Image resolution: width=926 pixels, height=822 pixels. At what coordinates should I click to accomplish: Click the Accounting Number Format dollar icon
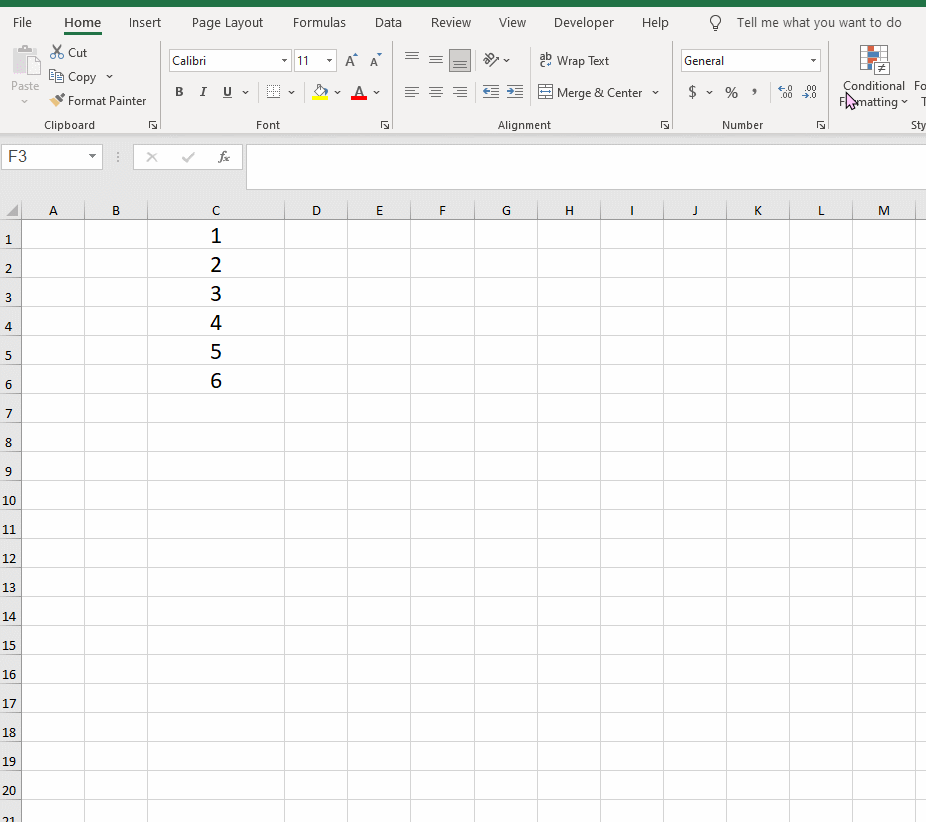pyautogui.click(x=692, y=92)
